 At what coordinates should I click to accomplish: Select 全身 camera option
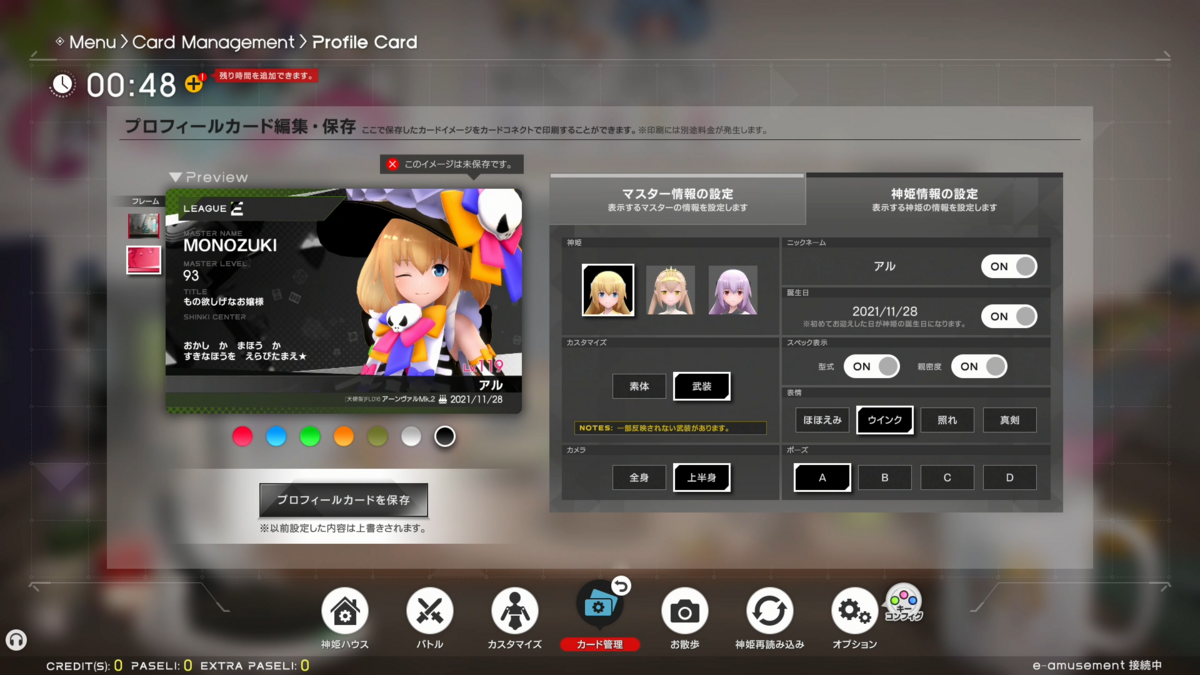pos(639,478)
